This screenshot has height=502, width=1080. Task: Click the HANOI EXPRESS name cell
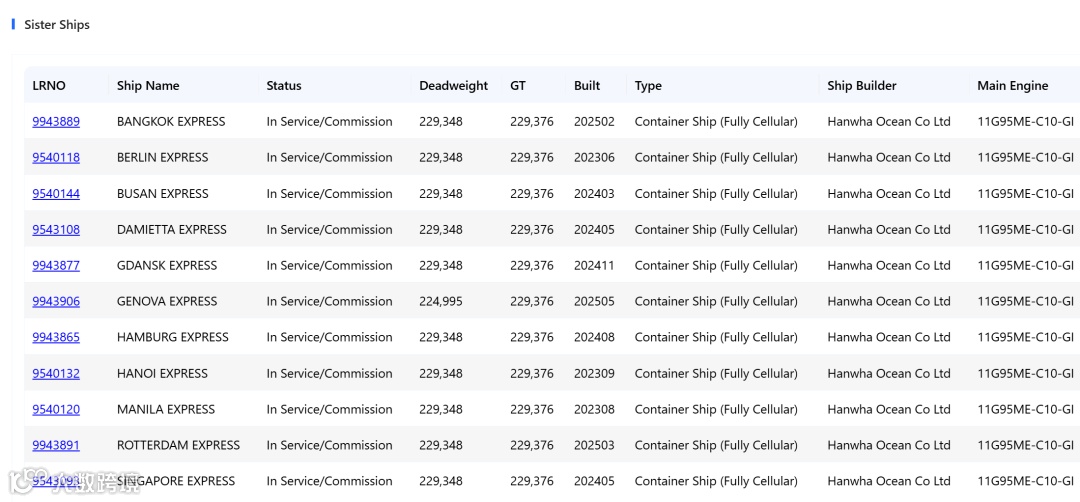162,373
